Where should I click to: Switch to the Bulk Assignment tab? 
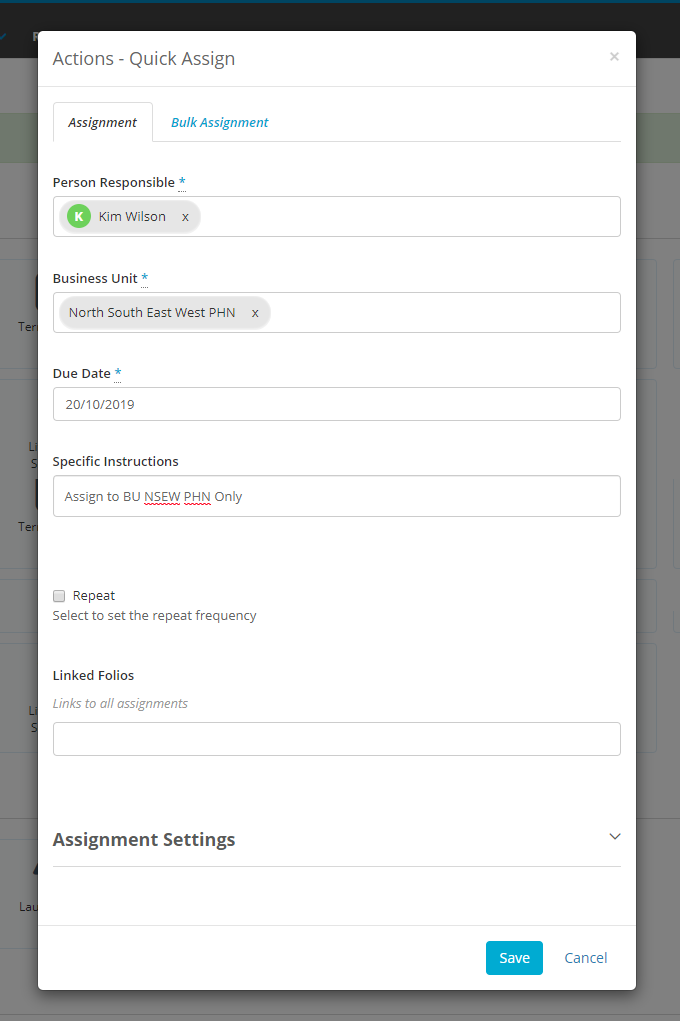(219, 121)
